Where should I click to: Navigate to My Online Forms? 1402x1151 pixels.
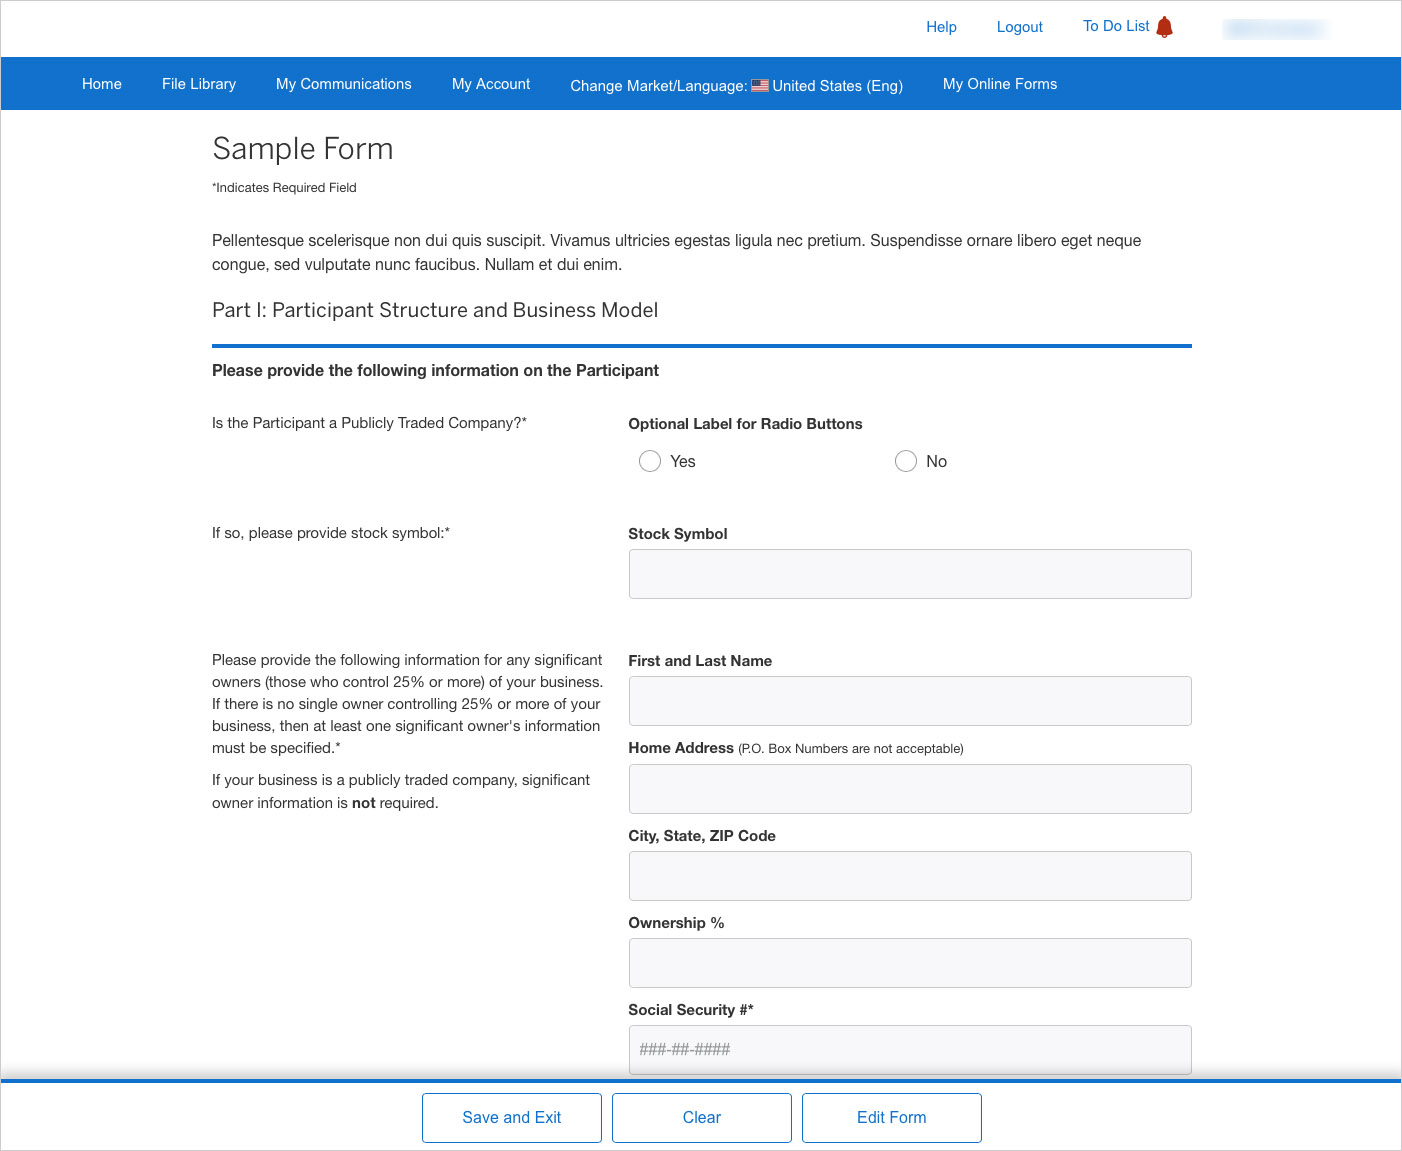pyautogui.click(x=999, y=84)
